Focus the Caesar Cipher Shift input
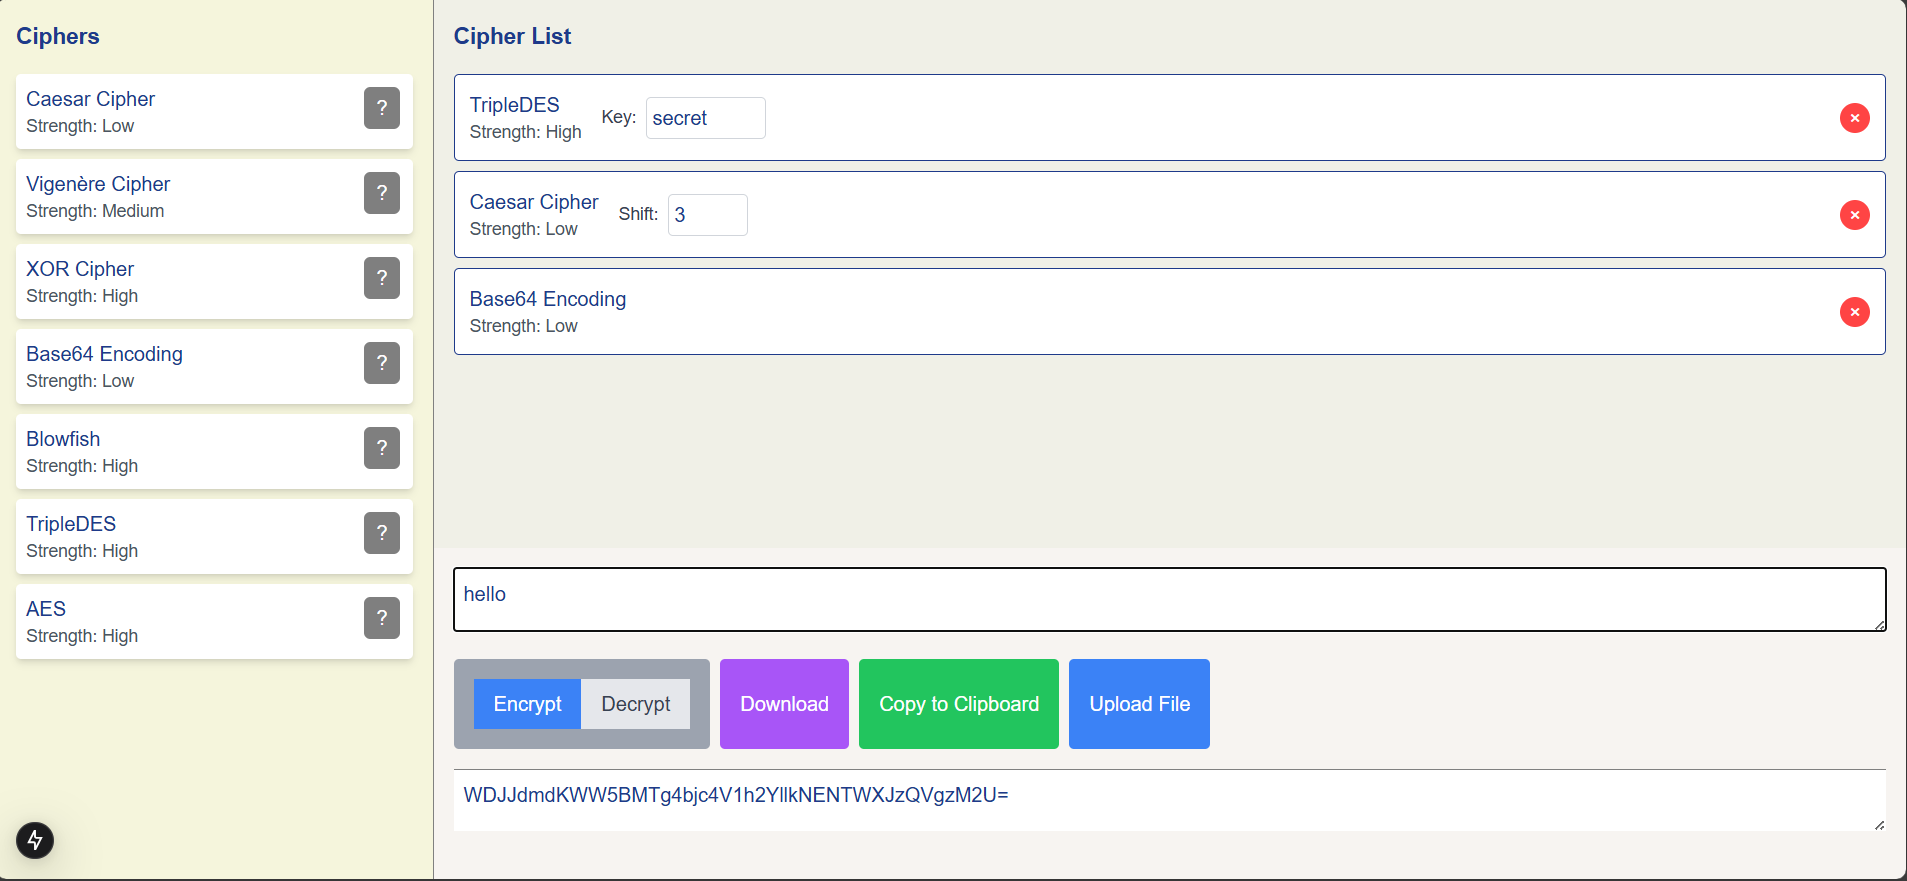 coord(708,215)
